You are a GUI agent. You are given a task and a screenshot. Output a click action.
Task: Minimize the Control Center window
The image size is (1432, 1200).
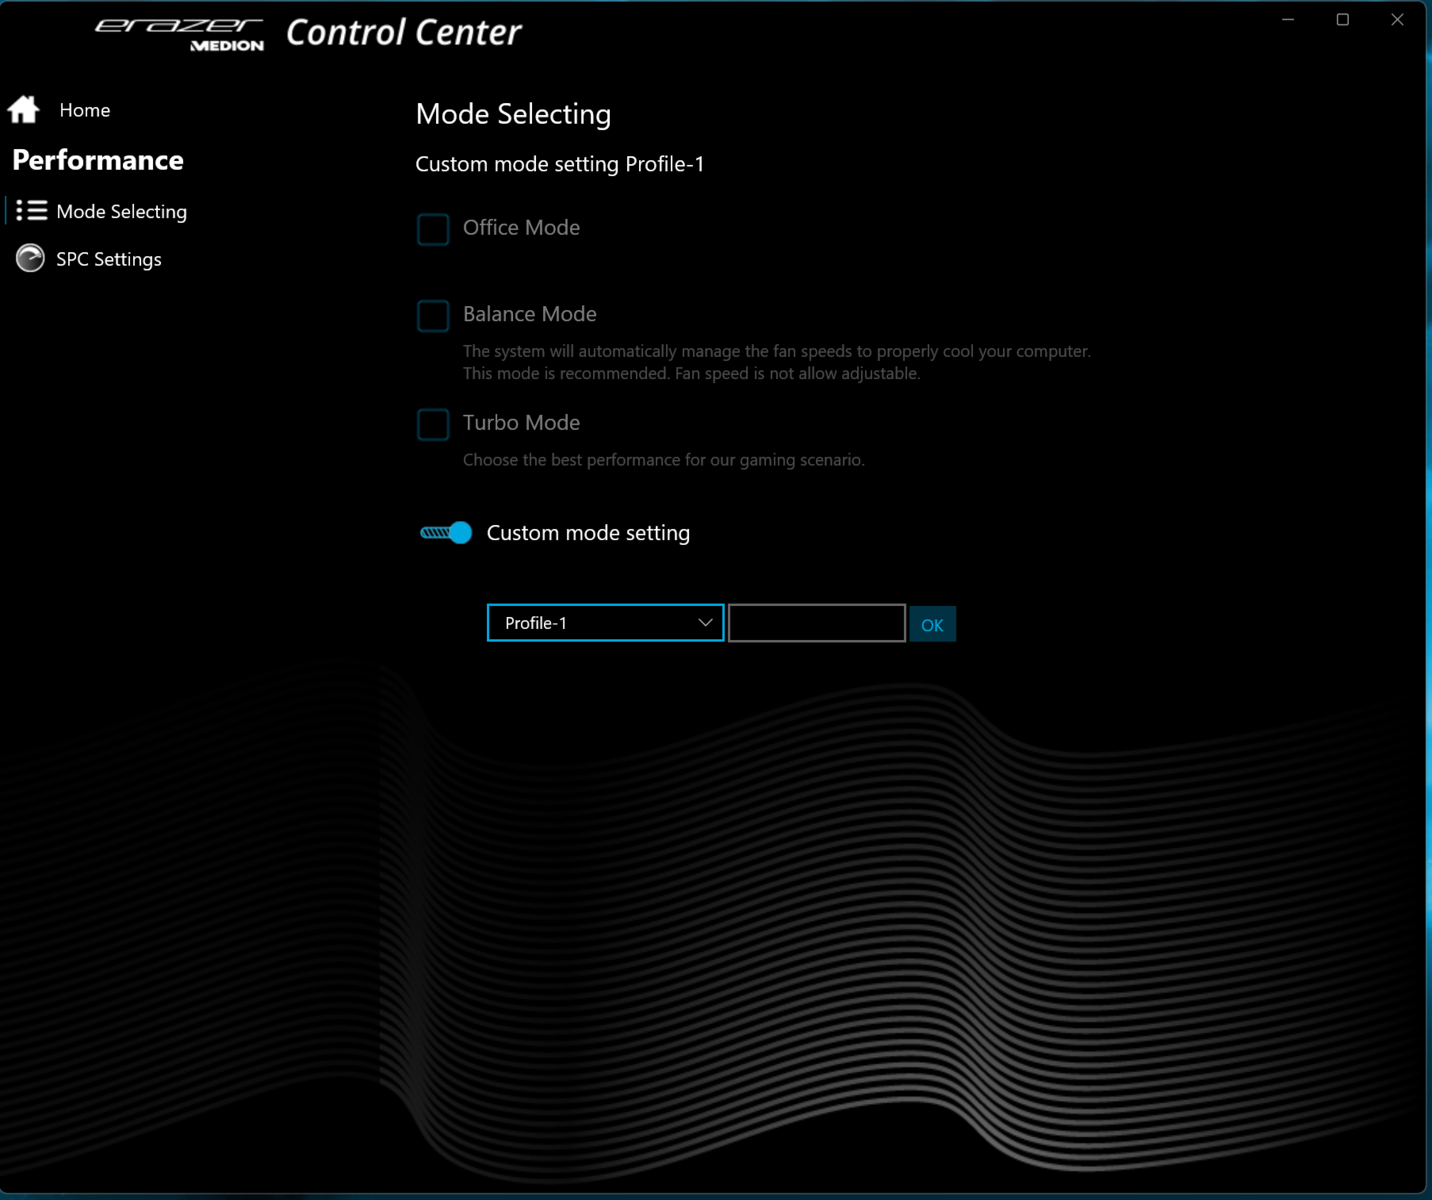(x=1288, y=20)
